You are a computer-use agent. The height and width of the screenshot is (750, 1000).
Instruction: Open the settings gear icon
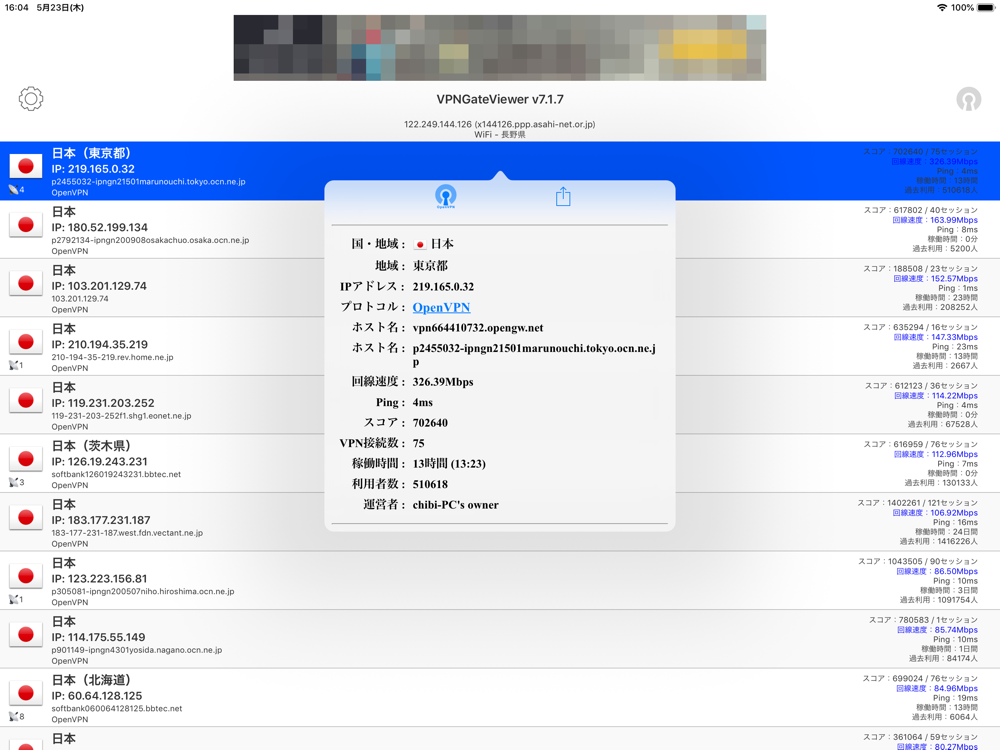31,99
